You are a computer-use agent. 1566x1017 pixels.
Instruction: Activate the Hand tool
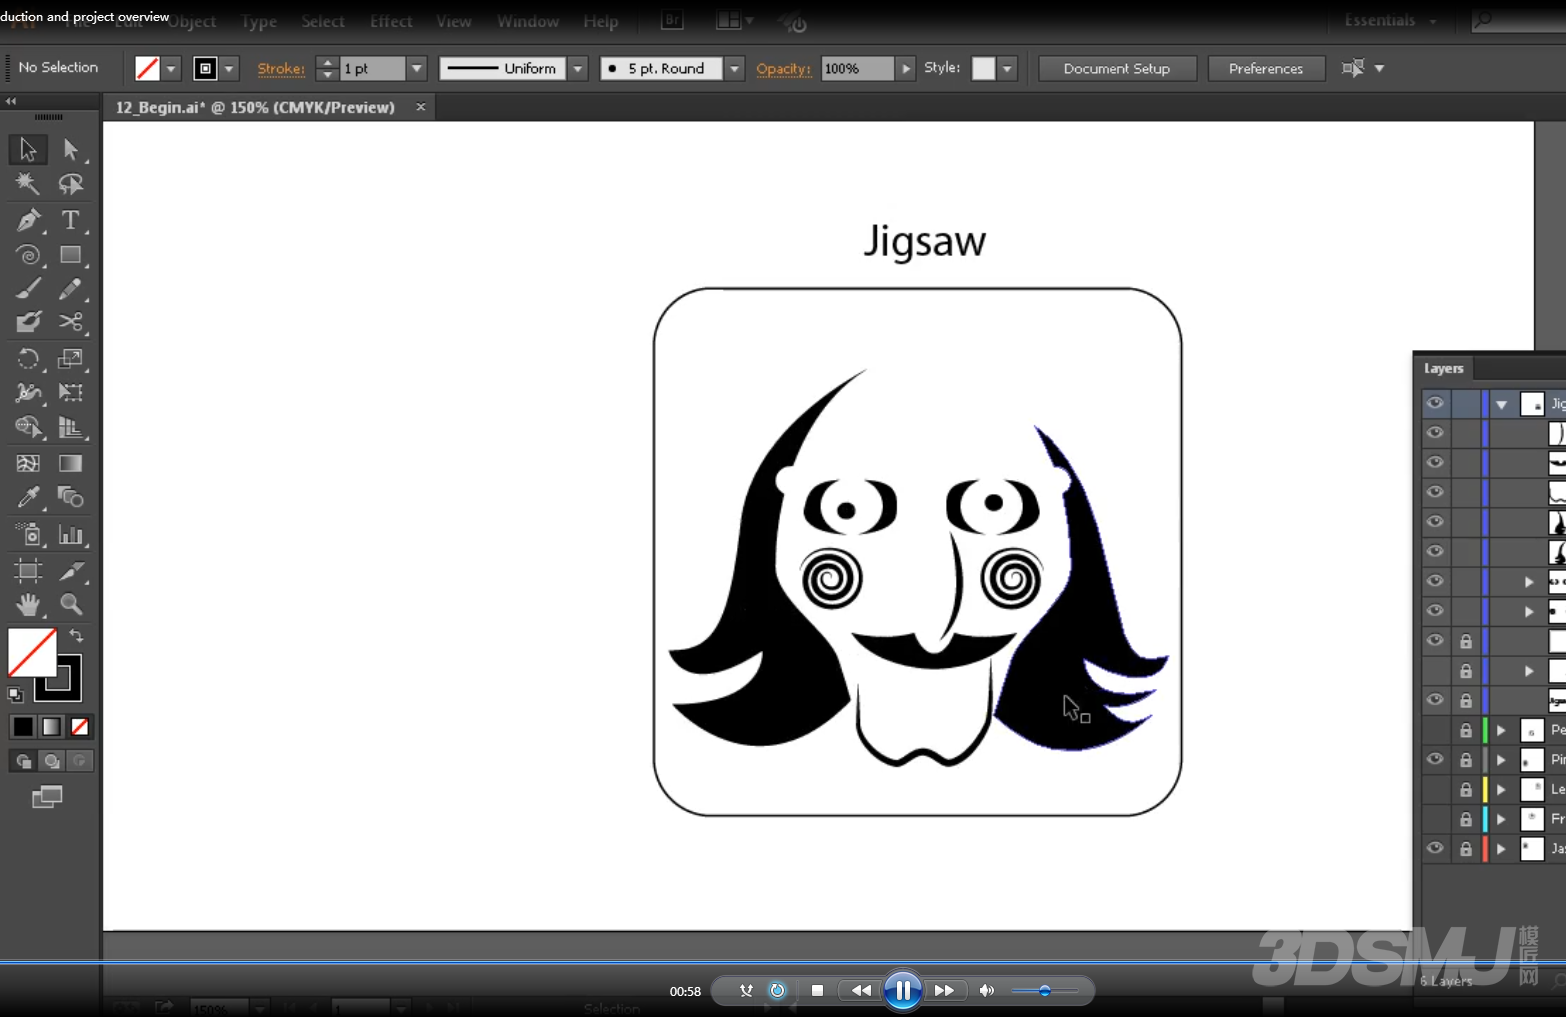pos(28,604)
